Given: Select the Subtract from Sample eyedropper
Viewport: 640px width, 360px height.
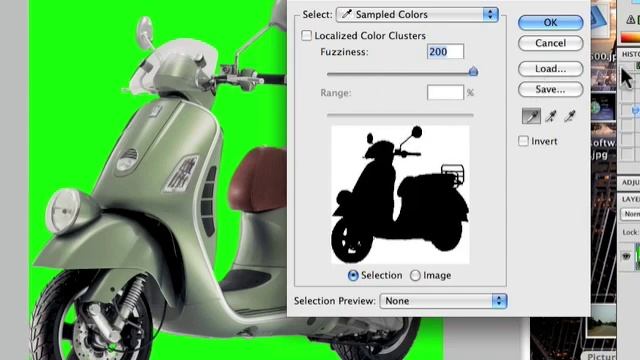Looking at the screenshot, I should tap(570, 116).
